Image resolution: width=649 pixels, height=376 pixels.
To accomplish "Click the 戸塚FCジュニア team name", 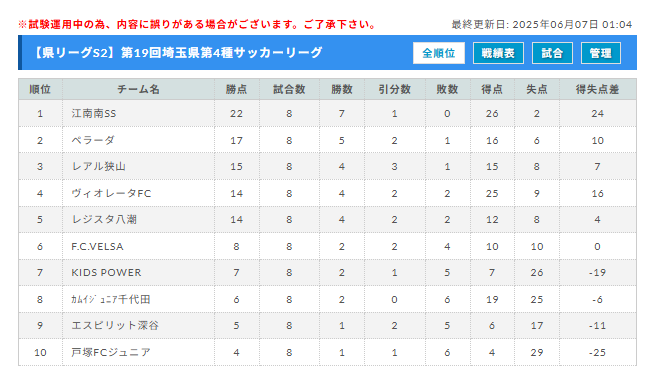I will (x=111, y=352).
